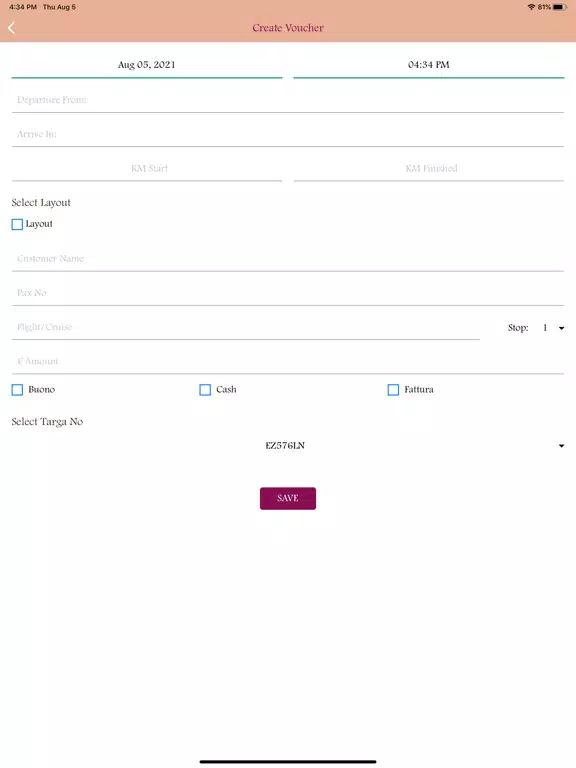
Task: Focus the Arrive In field
Action: 288,135
